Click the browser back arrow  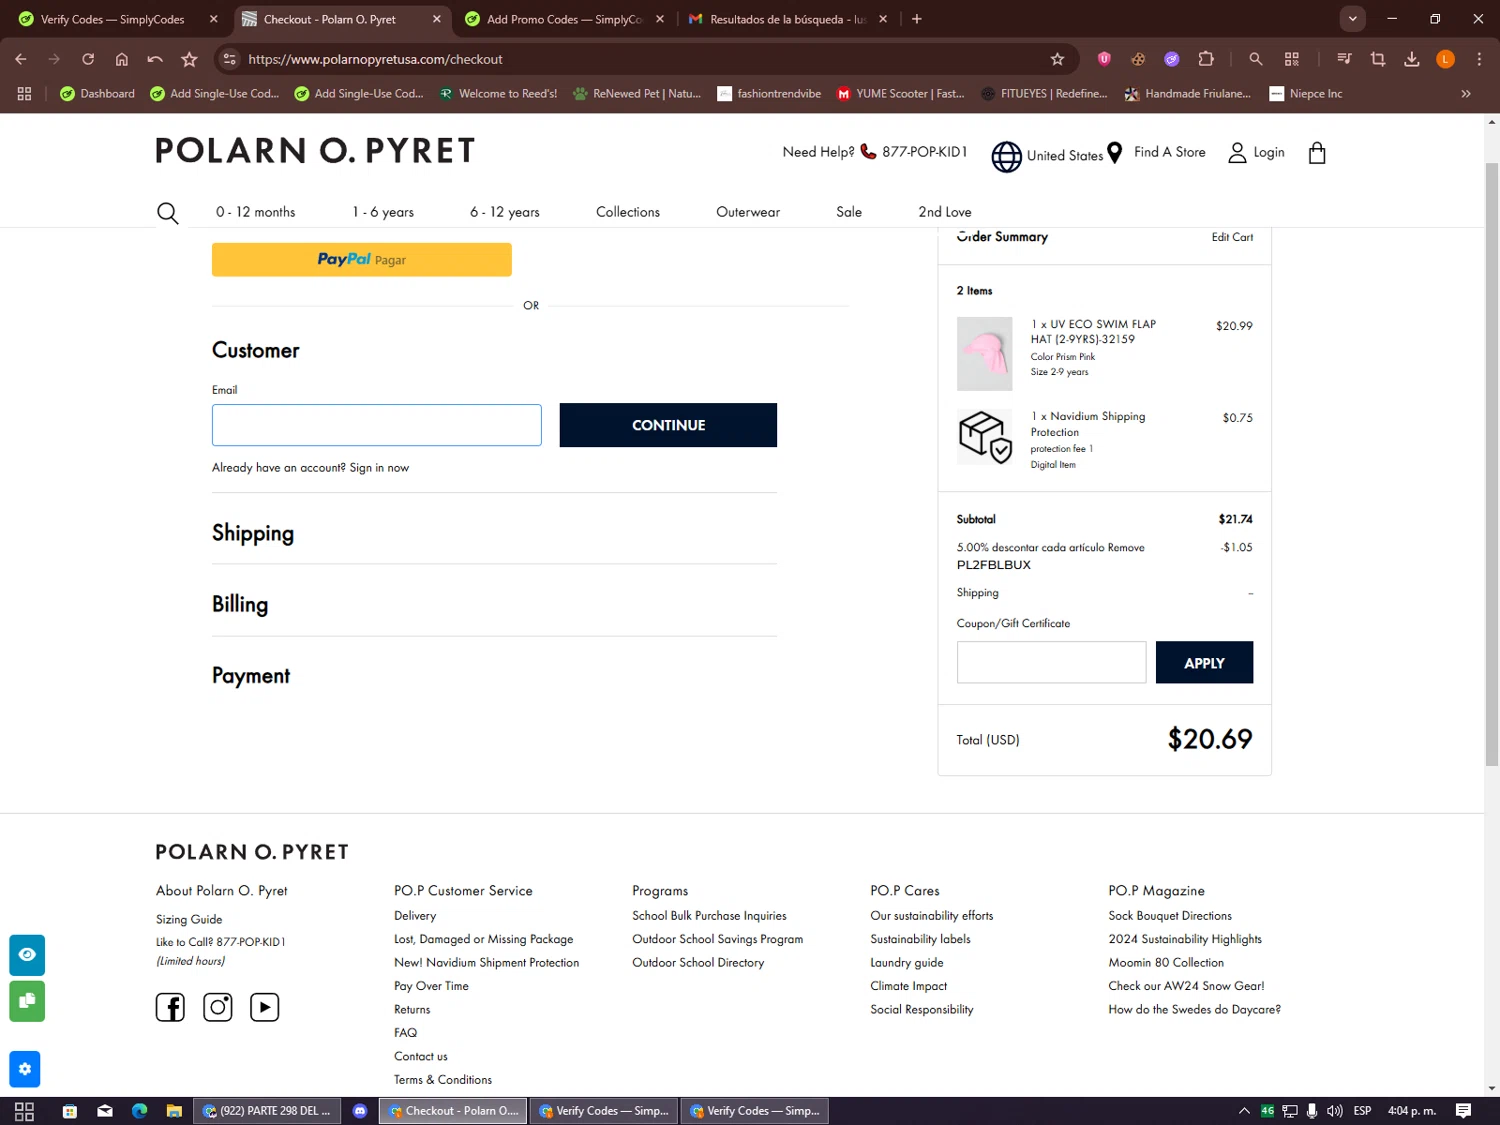coord(21,59)
